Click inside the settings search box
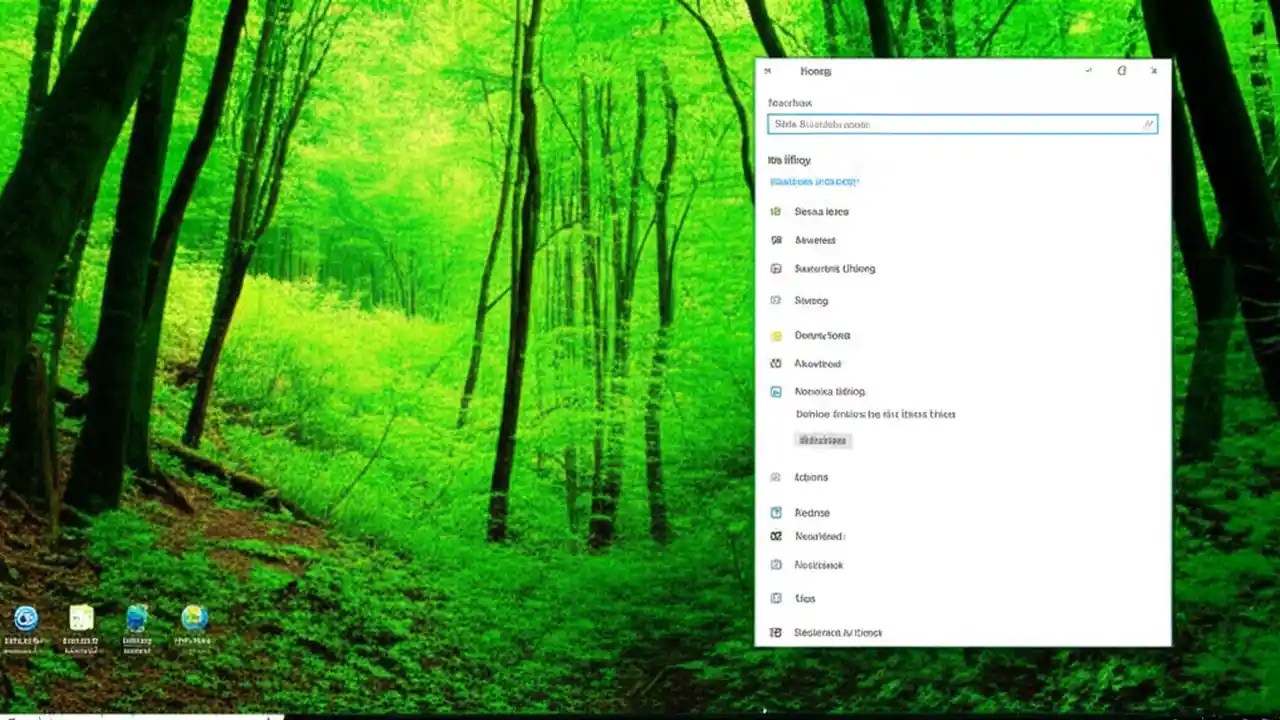The width and height of the screenshot is (1280, 720). point(960,124)
